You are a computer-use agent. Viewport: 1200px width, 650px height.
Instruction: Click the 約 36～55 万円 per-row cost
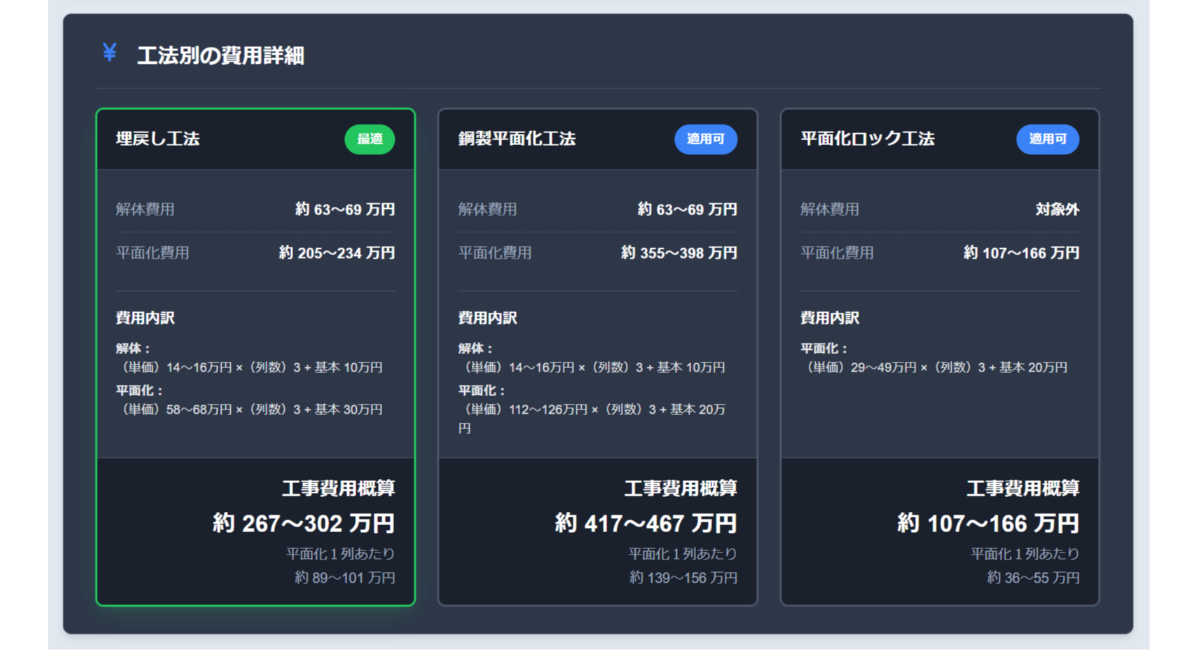[1033, 577]
